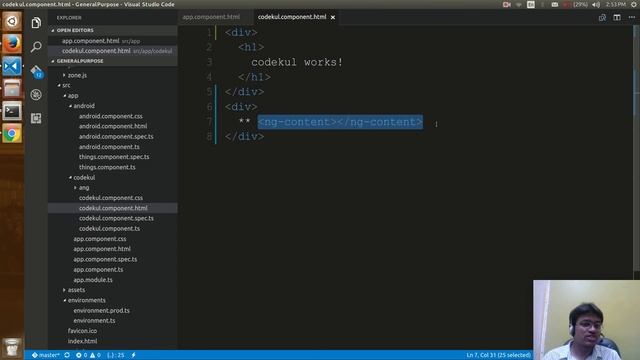The width and height of the screenshot is (640, 360).
Task: Open app.component.css in tree
Action: tap(100, 239)
